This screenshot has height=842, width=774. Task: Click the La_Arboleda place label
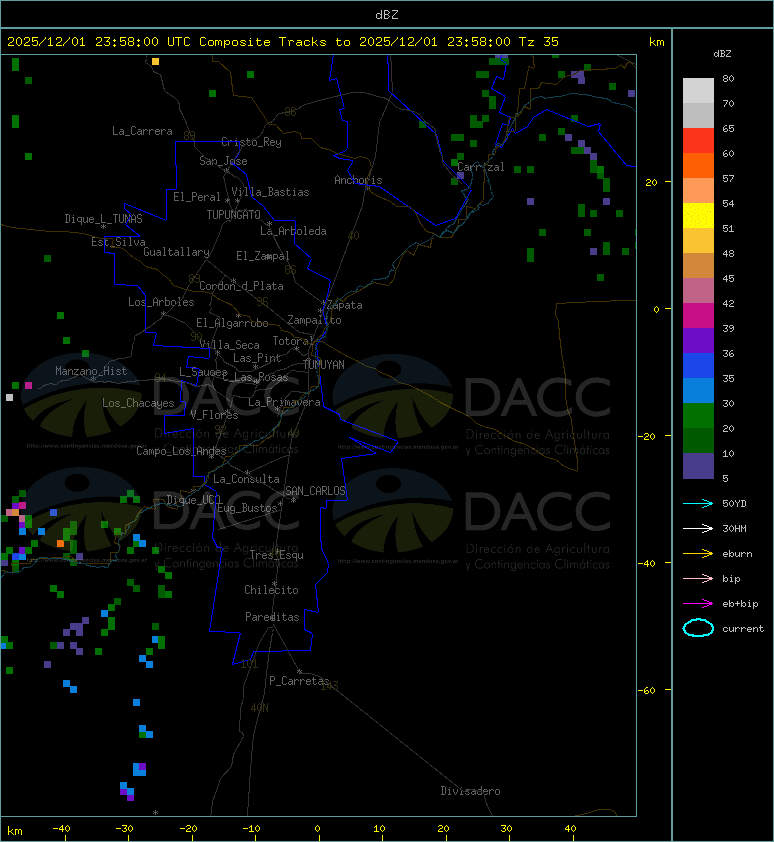click(293, 231)
